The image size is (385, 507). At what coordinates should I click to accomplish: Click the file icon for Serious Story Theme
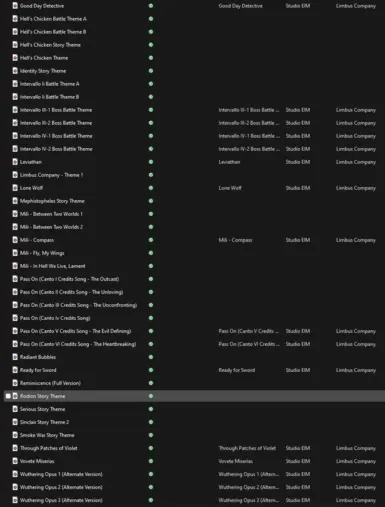coord(15,409)
